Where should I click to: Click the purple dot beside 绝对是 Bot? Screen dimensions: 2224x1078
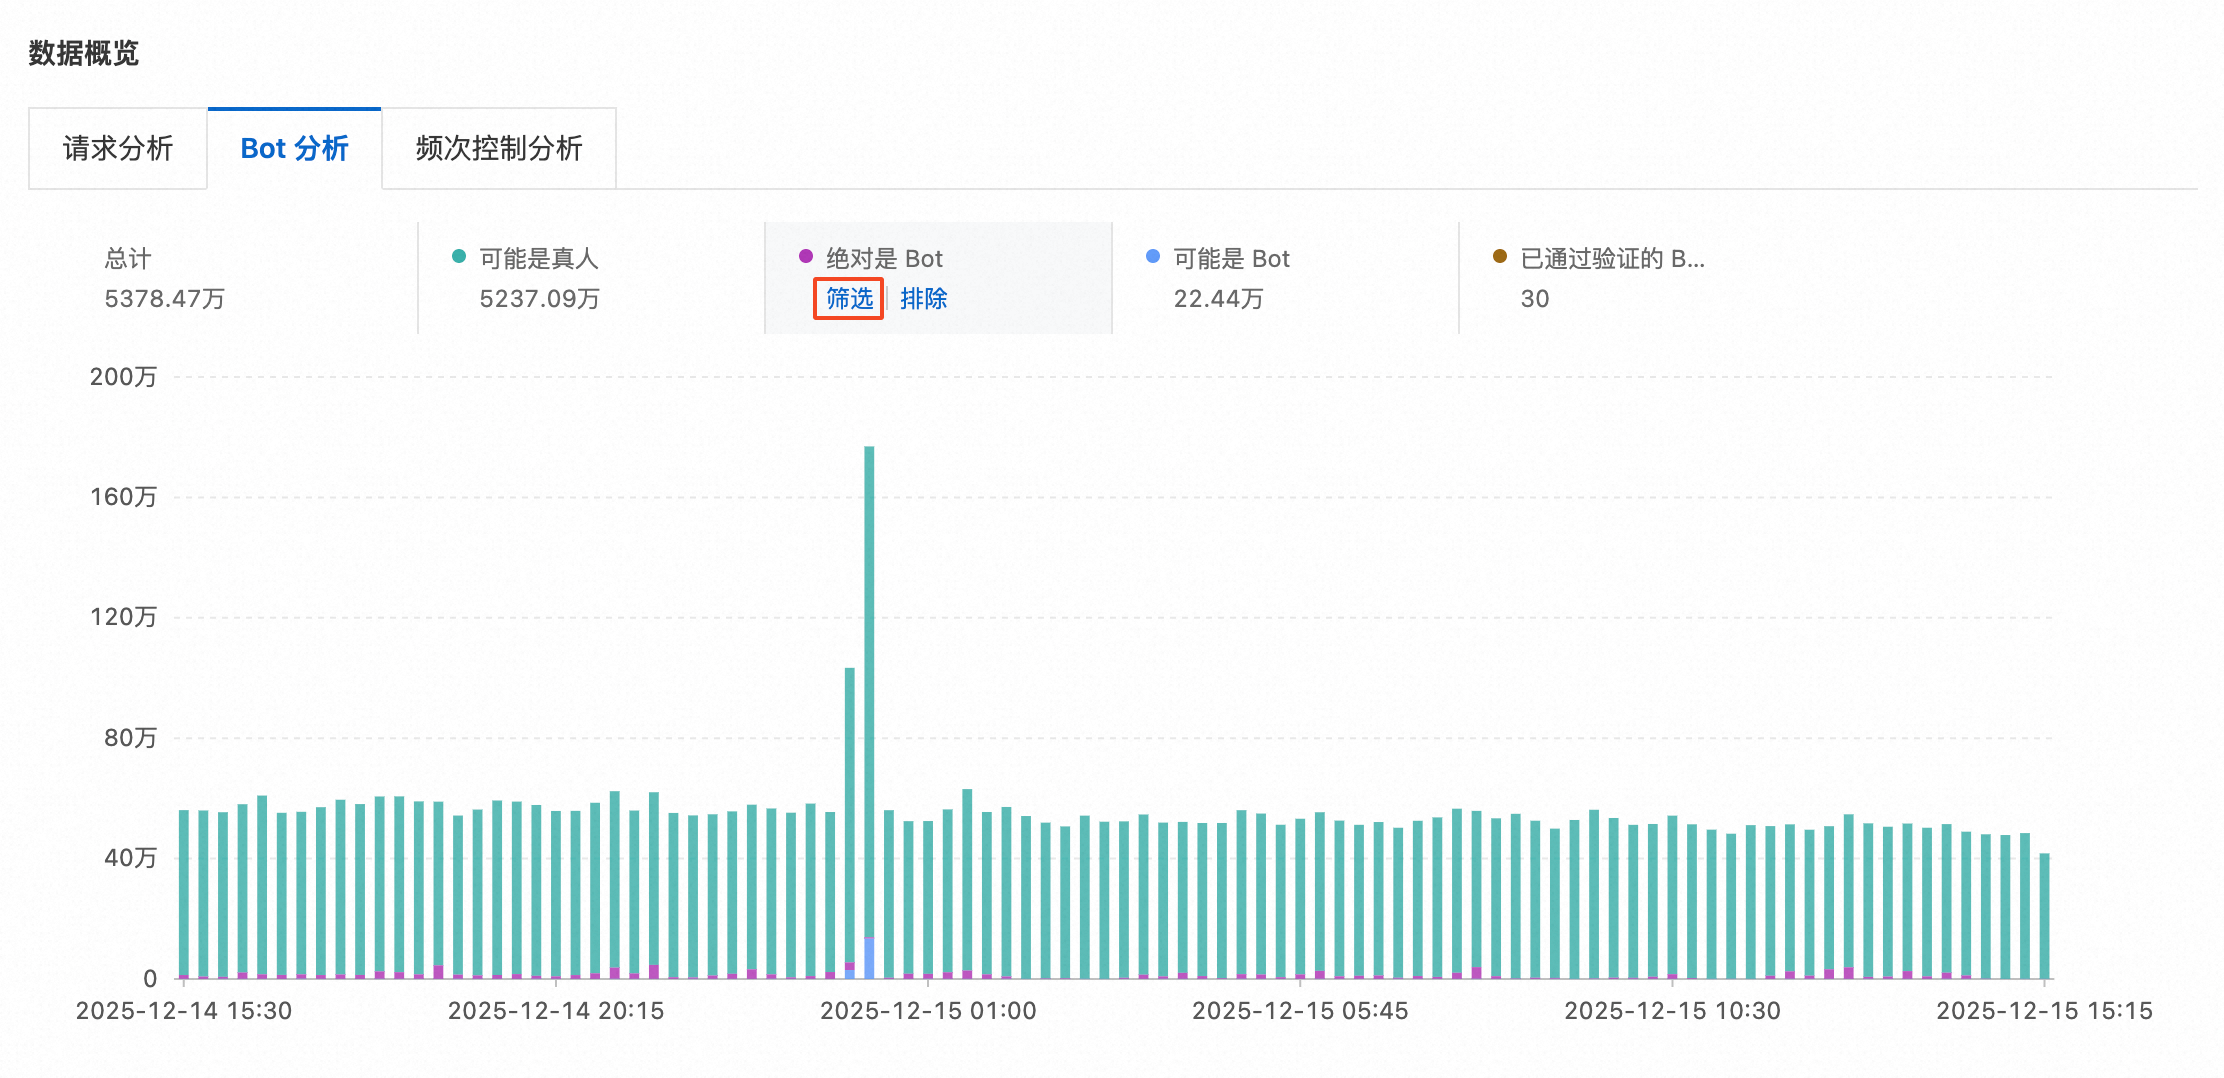tap(806, 256)
